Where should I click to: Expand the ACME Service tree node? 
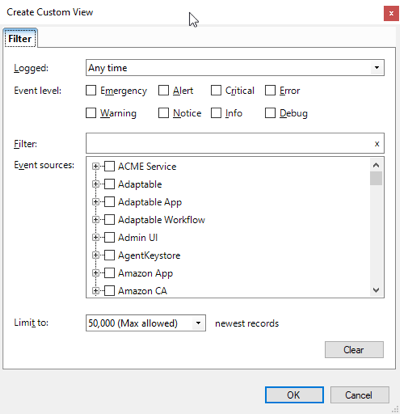coord(96,166)
